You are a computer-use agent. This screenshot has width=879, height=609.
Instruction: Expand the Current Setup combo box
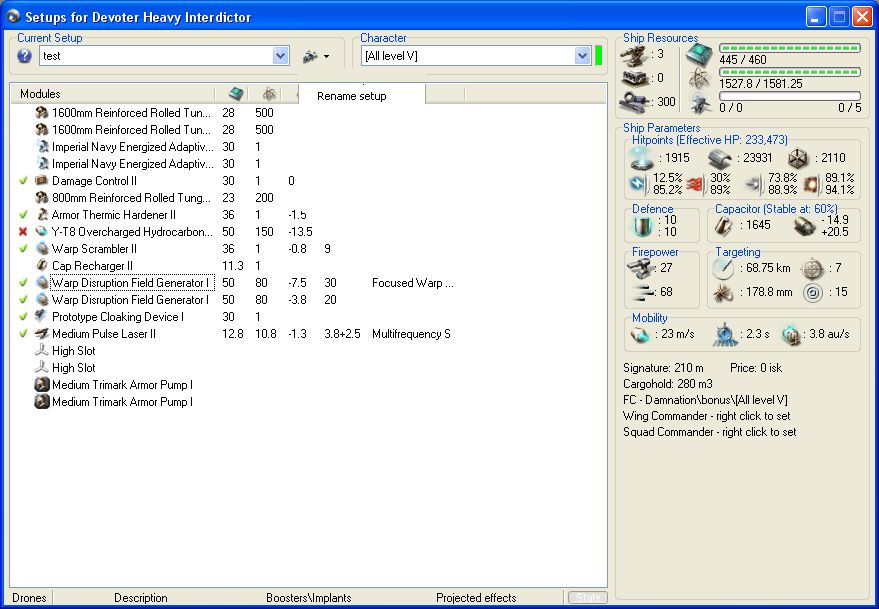[280, 56]
